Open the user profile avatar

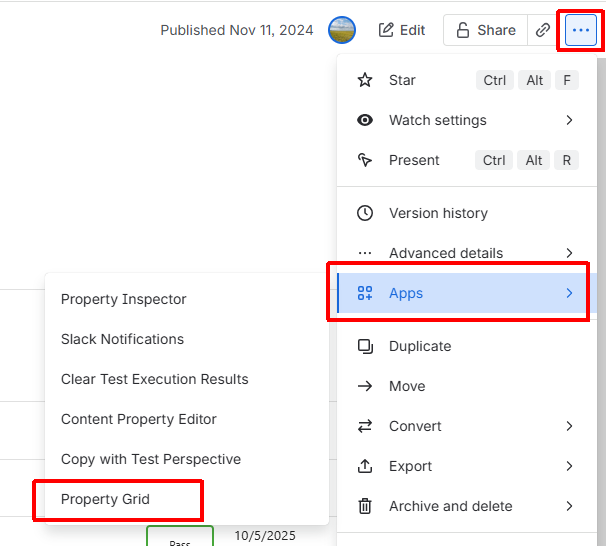tap(342, 30)
